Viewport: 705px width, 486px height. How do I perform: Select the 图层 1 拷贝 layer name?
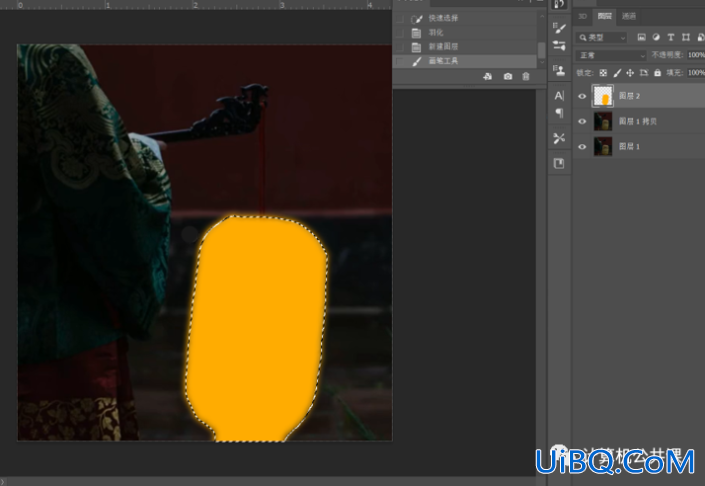coord(638,121)
